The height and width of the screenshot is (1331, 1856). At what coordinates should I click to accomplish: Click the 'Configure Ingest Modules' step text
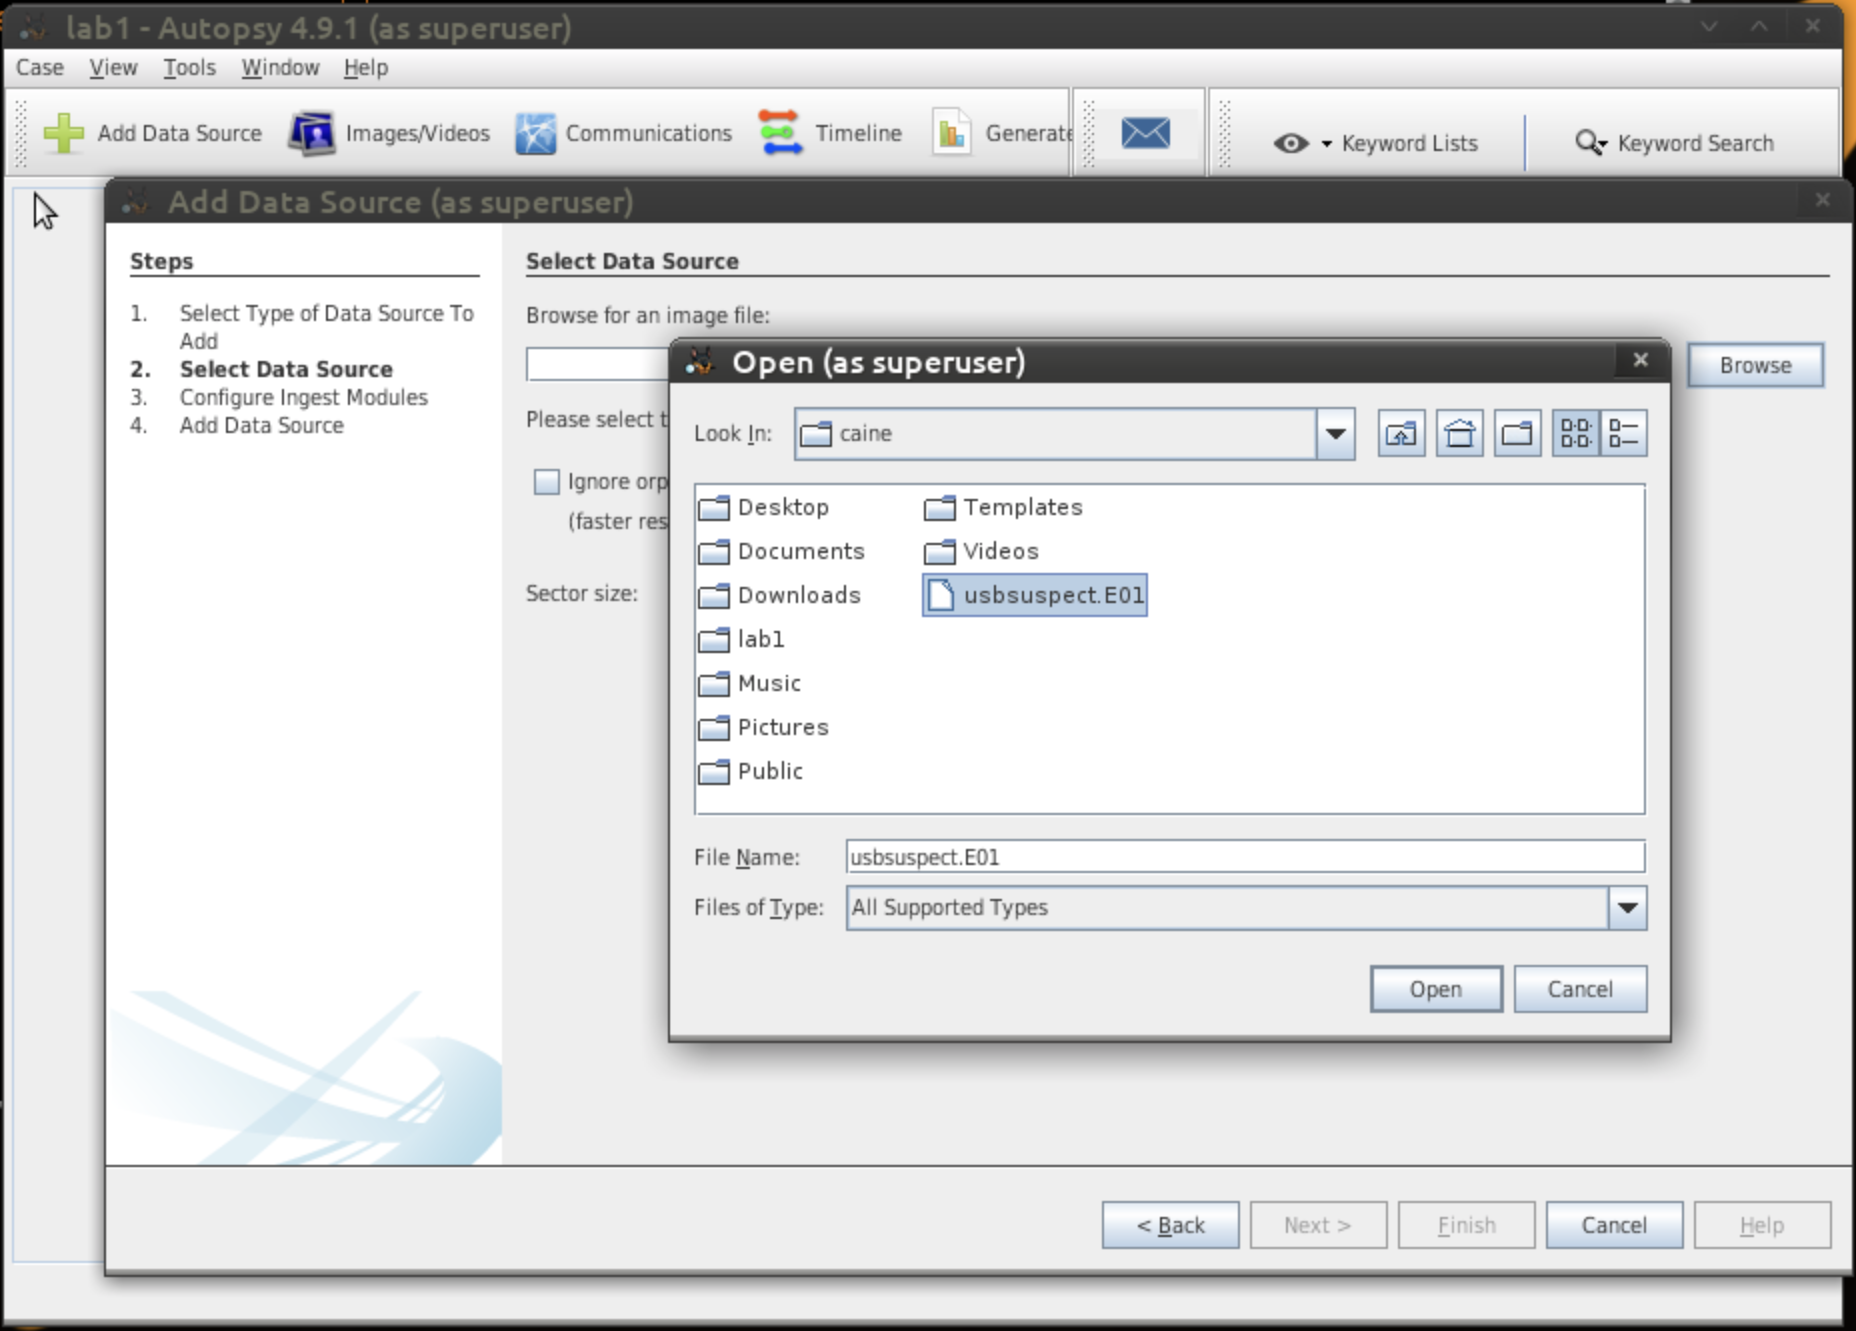303,397
